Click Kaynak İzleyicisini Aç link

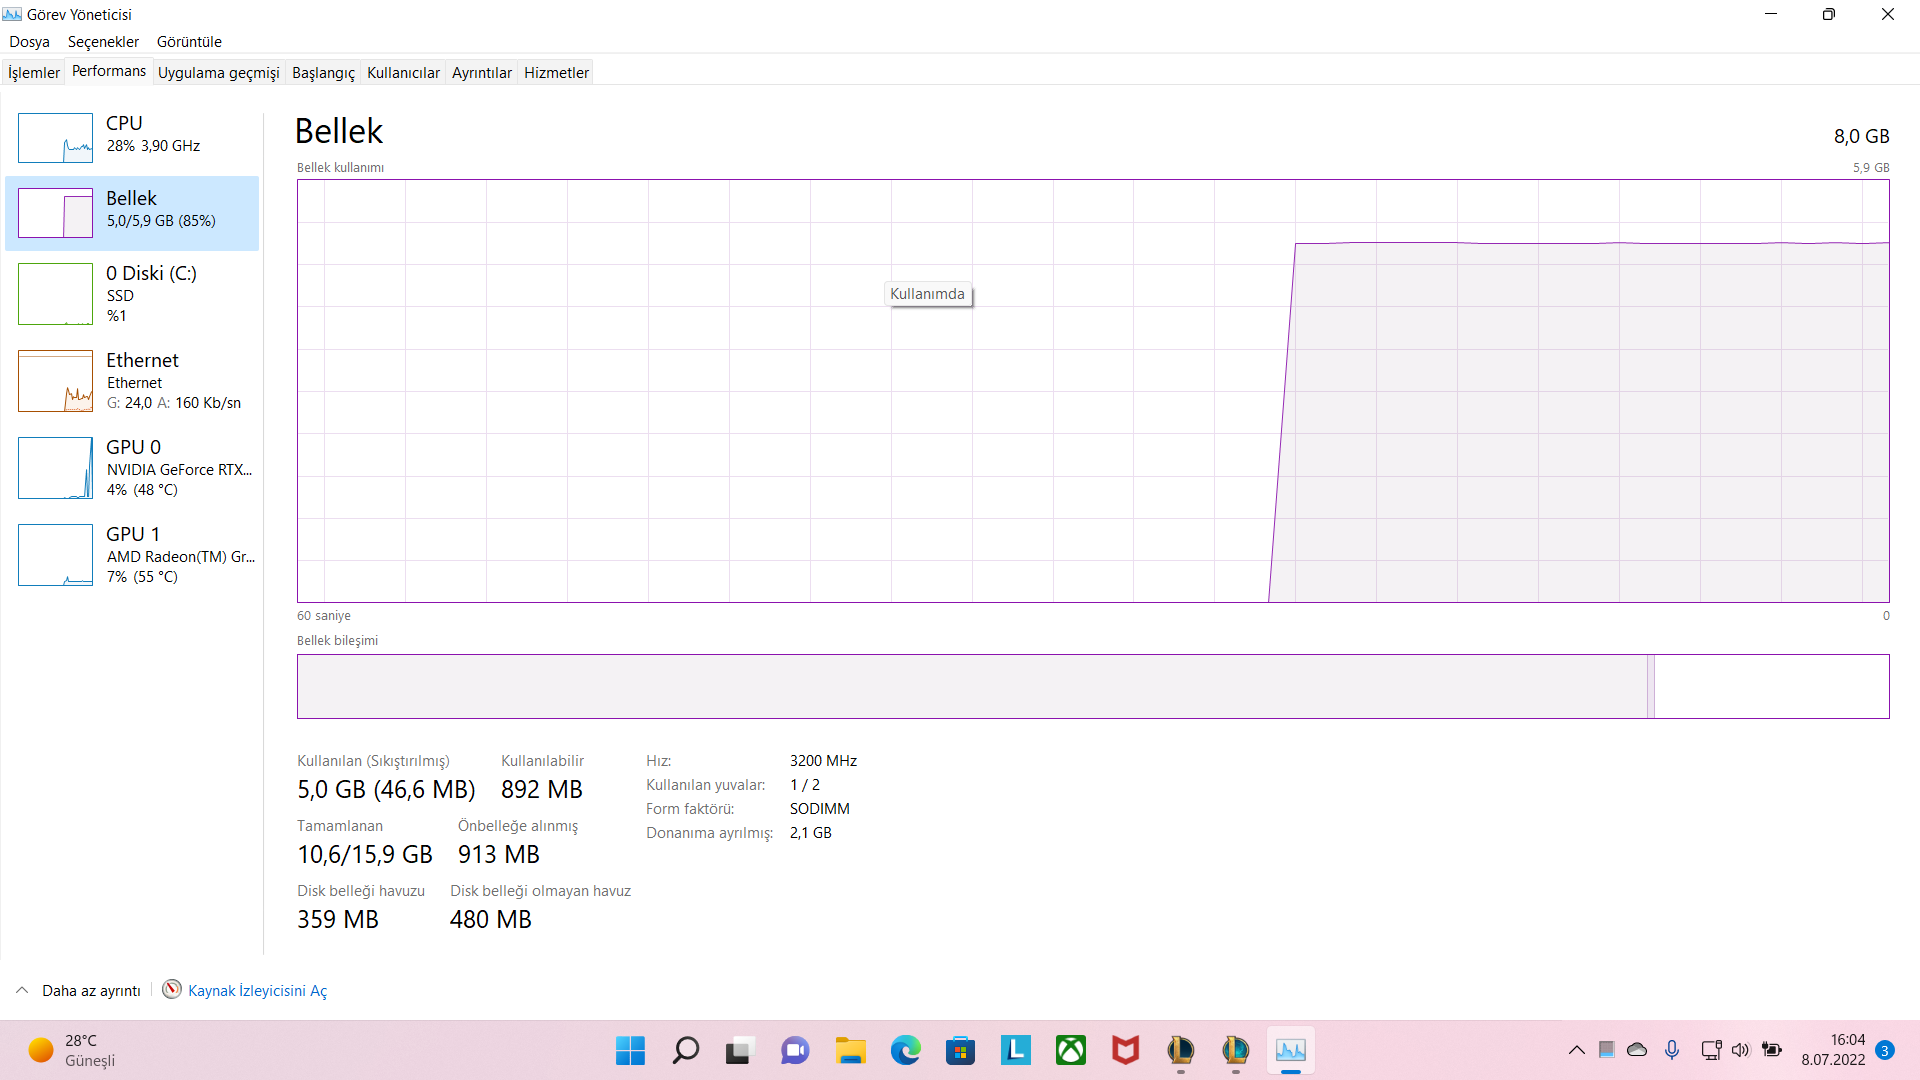pos(257,990)
